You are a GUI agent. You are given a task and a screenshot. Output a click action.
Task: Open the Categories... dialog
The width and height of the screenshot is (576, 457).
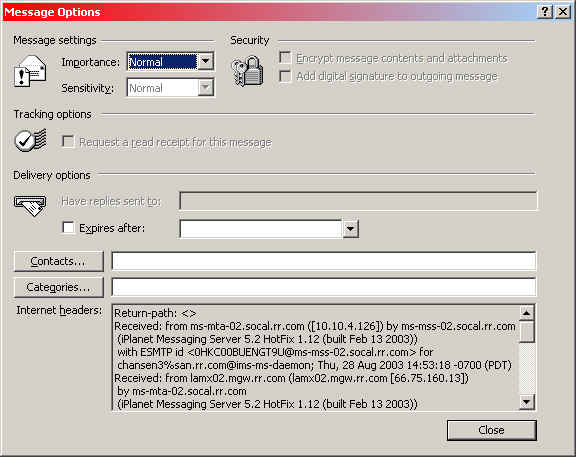(58, 287)
